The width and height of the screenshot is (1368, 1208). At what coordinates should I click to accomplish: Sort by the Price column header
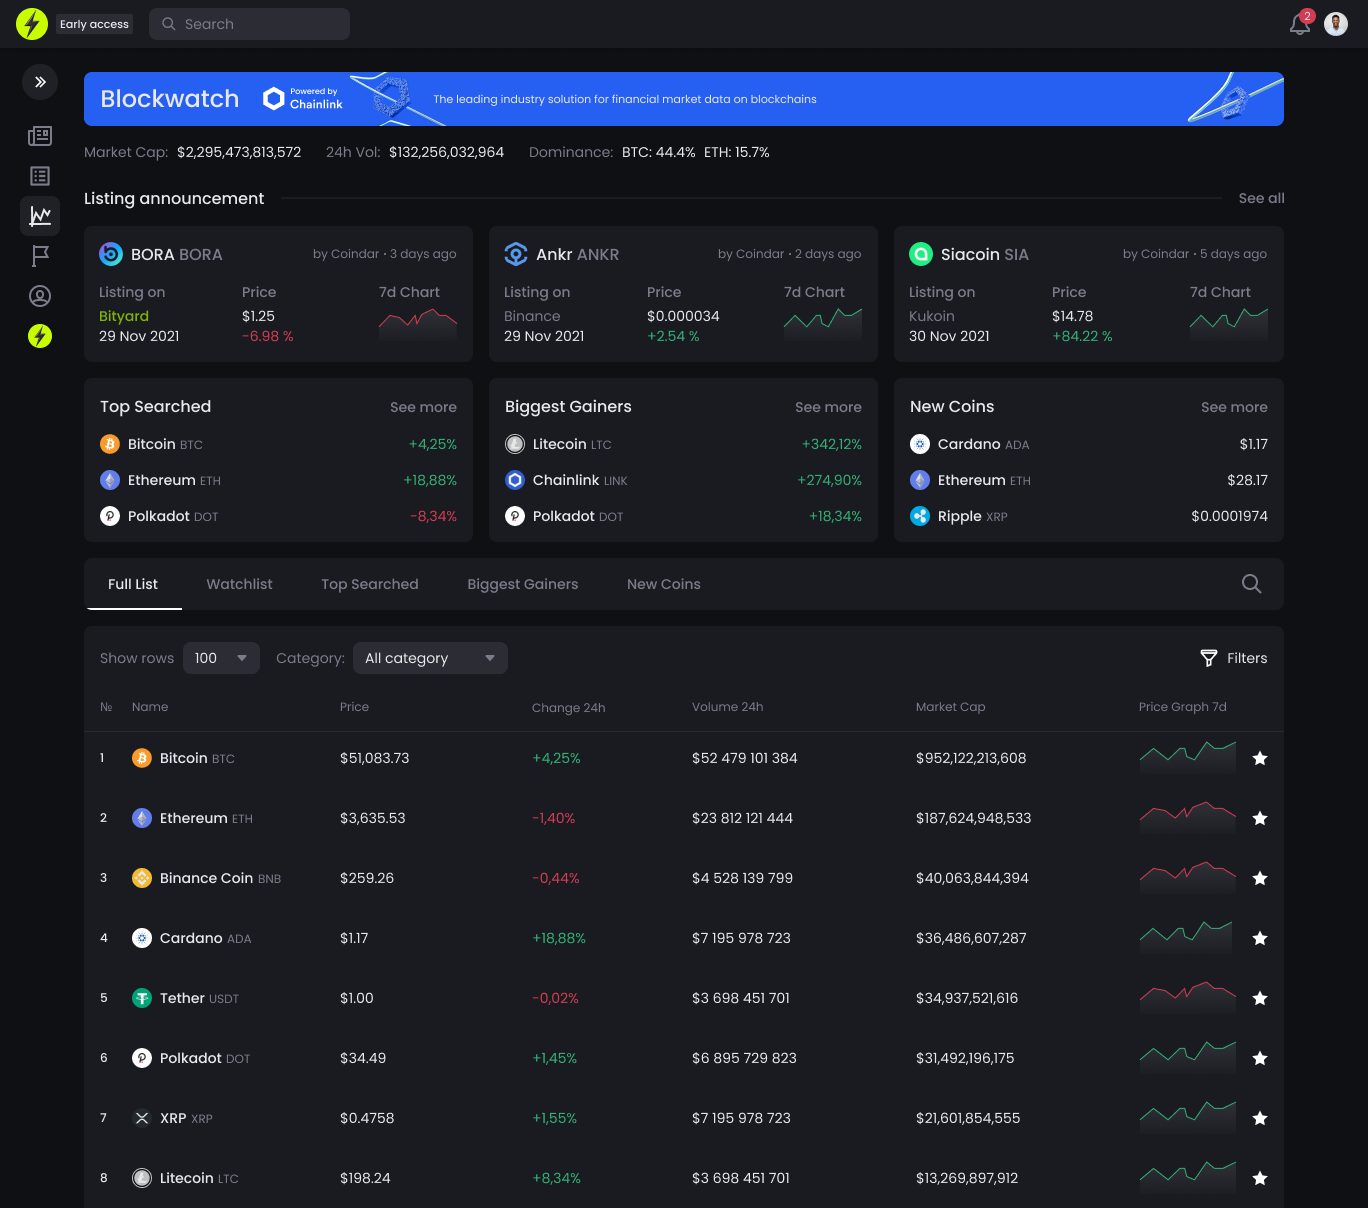[354, 707]
